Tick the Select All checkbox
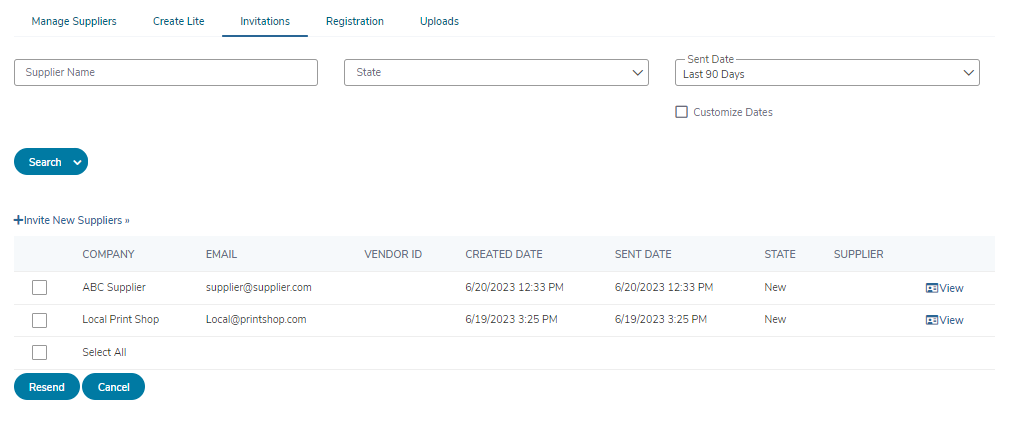The height and width of the screenshot is (431, 1009). (39, 353)
